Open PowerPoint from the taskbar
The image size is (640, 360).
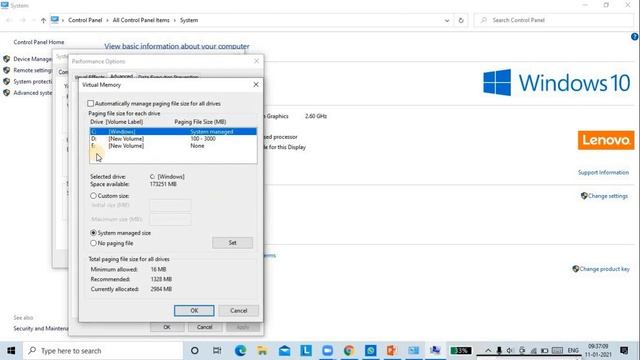[x=392, y=351]
